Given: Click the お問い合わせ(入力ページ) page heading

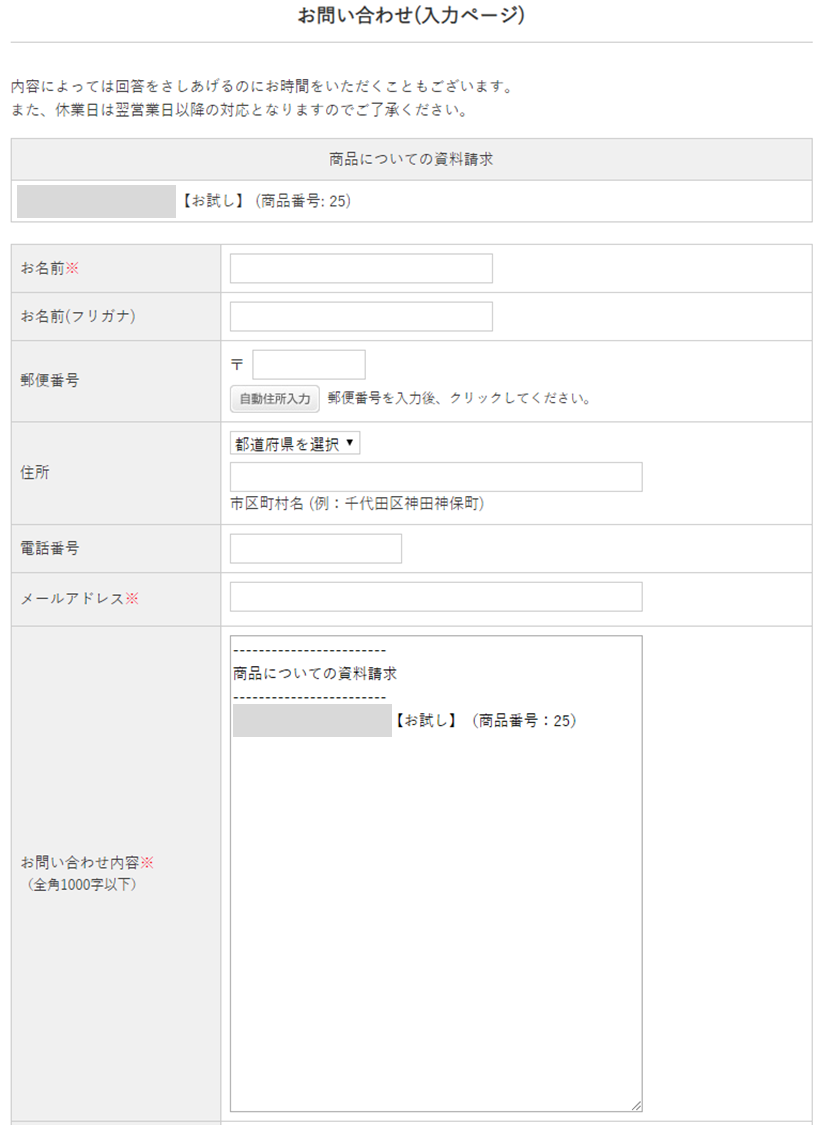Looking at the screenshot, I should pos(411,15).
